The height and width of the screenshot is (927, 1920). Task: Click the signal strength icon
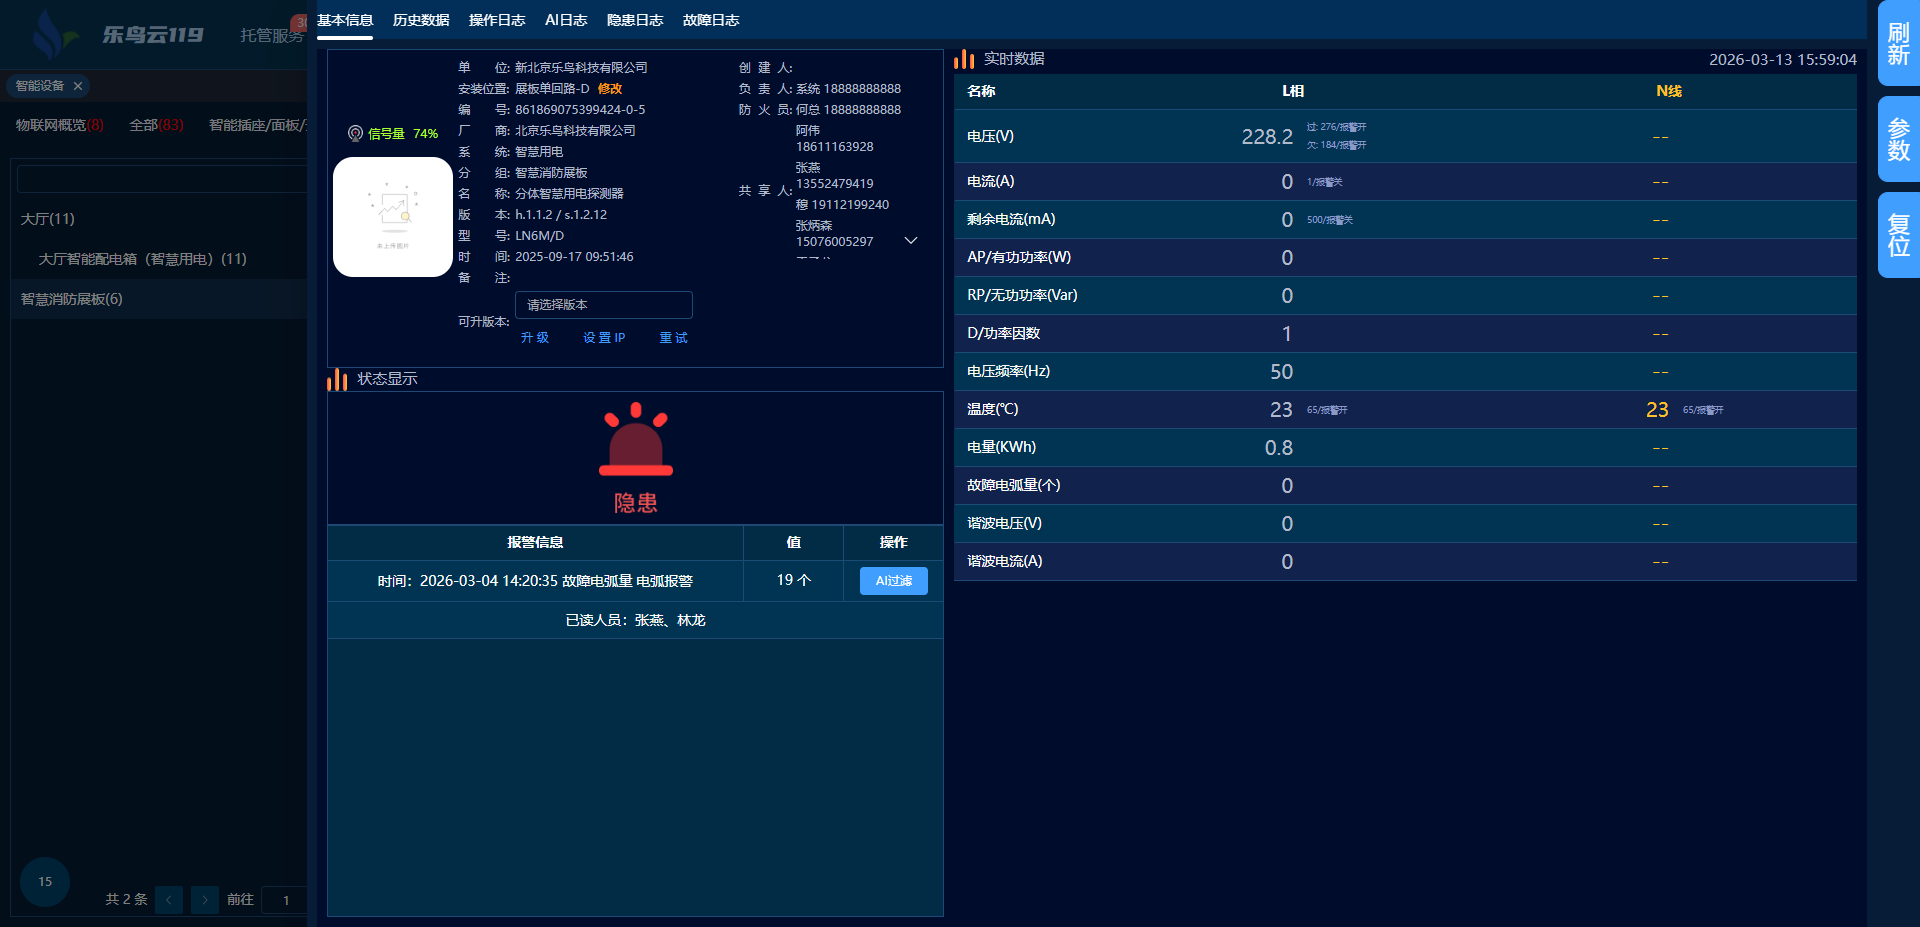(355, 133)
